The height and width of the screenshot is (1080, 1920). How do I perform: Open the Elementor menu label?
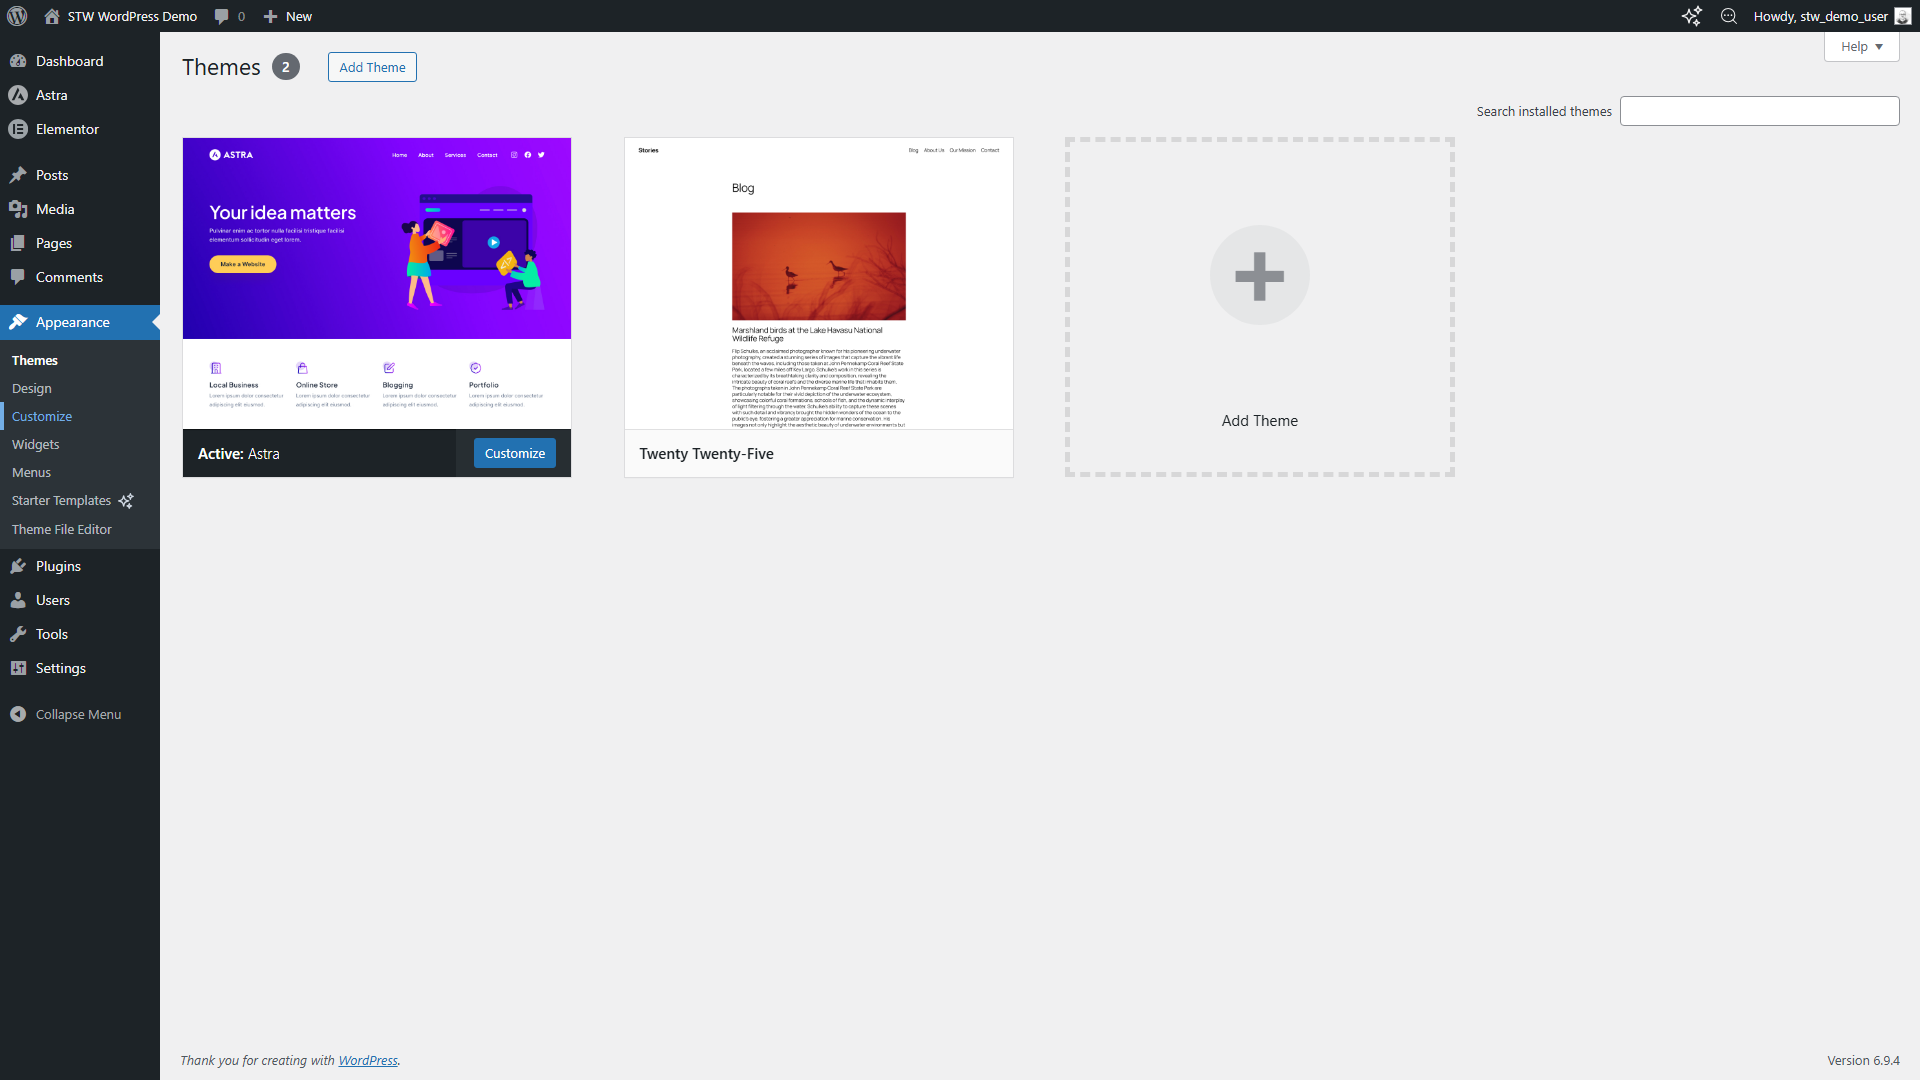point(68,129)
